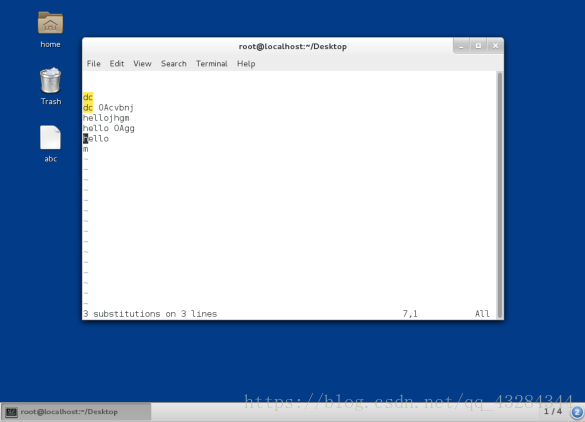Click the first highlighted 'dc' line
Screen dimensions: 585x422
(88, 97)
